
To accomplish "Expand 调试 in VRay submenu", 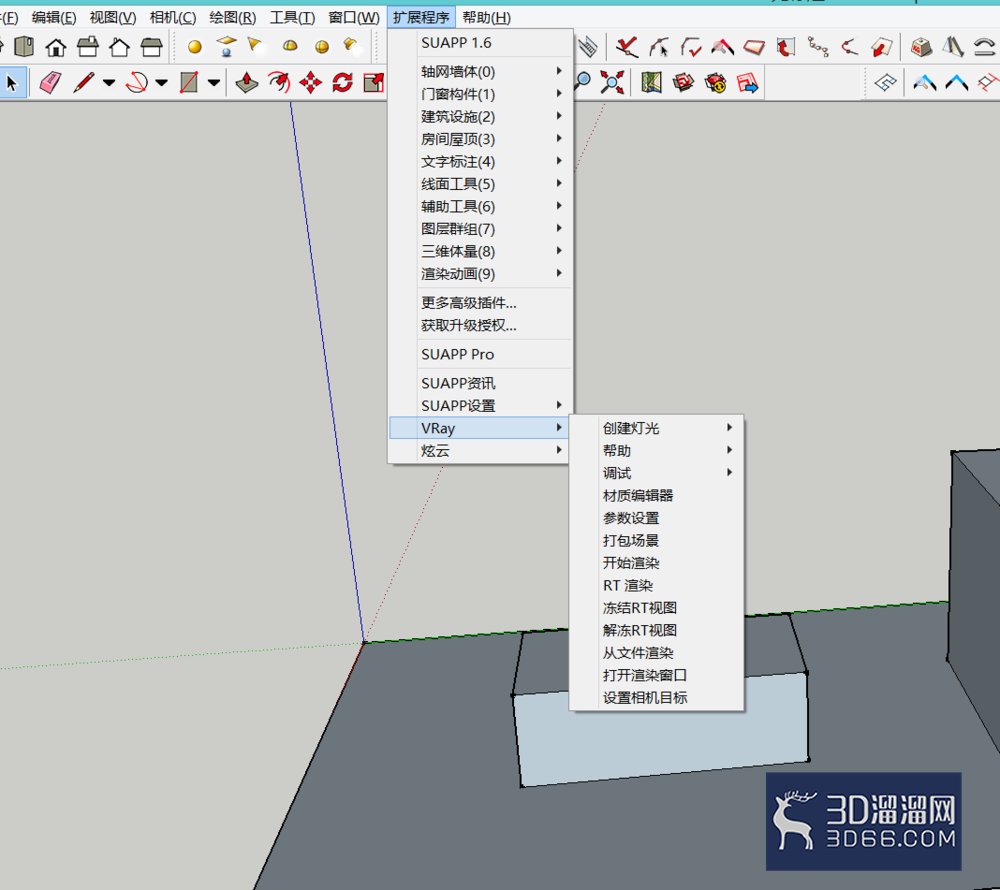I will click(657, 473).
